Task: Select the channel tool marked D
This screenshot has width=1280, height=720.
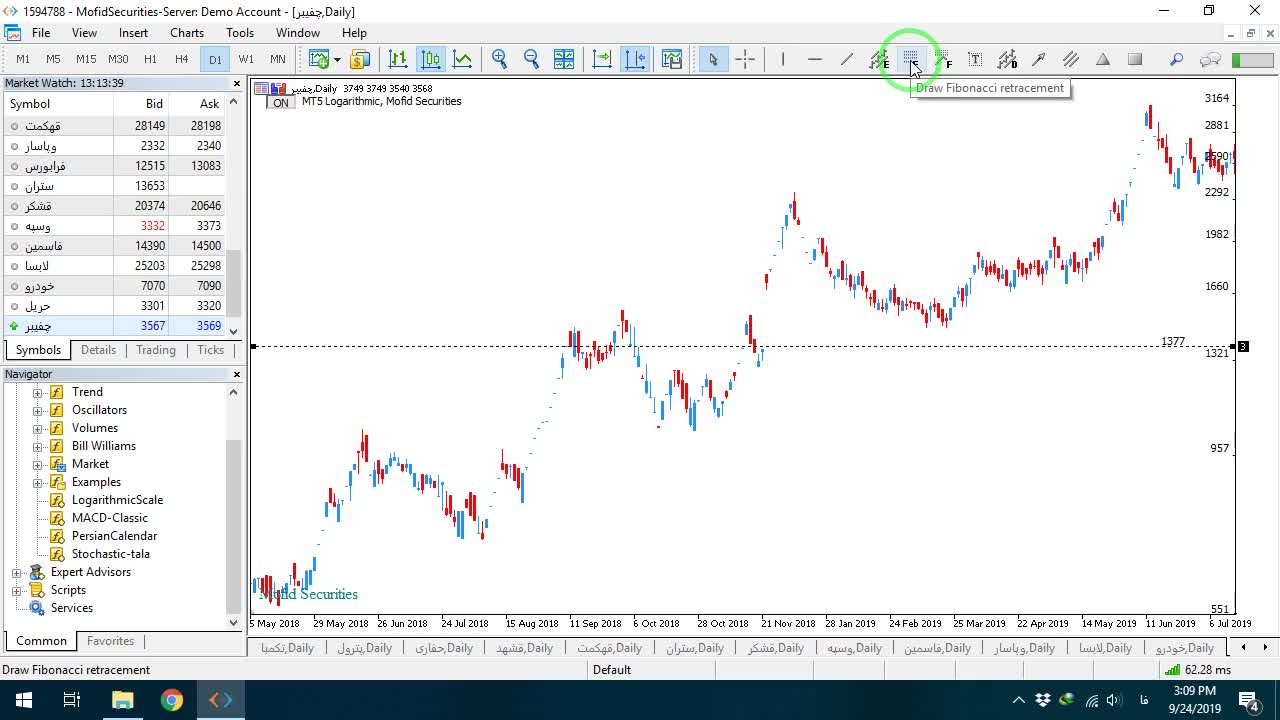Action: 1007,59
